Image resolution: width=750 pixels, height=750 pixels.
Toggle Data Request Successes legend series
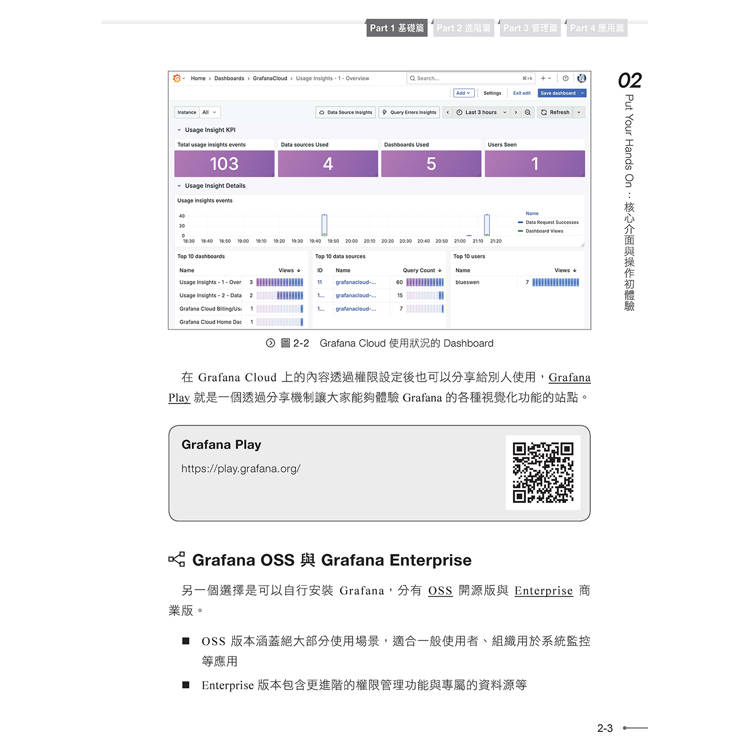click(x=551, y=222)
